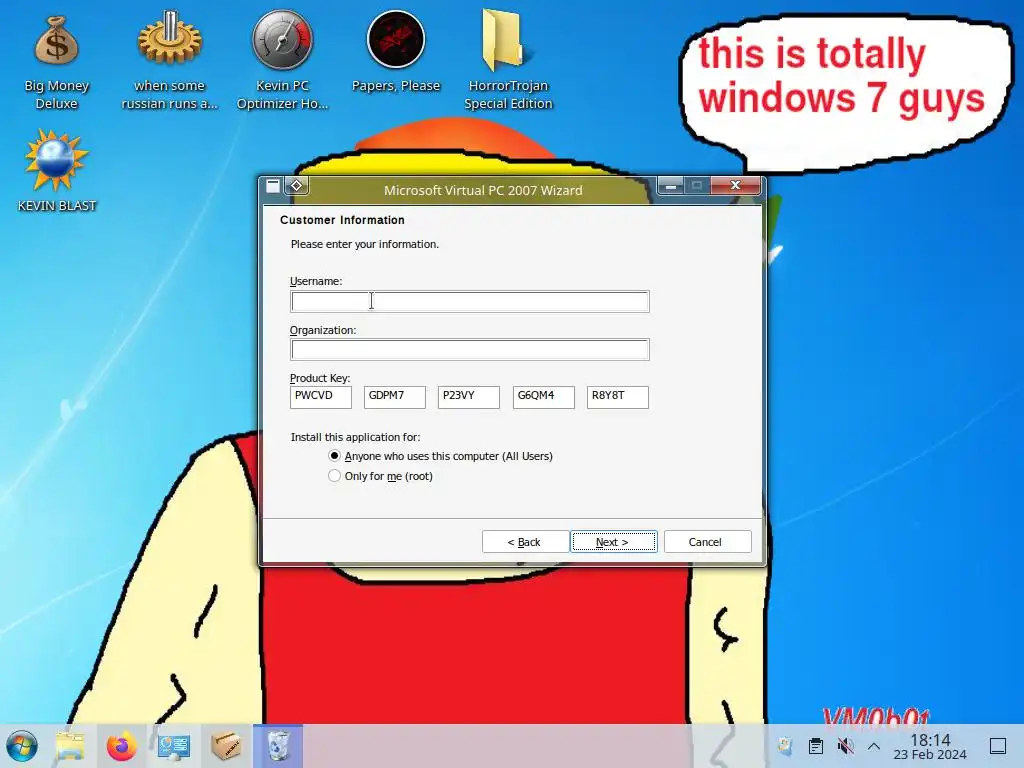
Task: Click the muted volume tray icon
Action: [845, 746]
